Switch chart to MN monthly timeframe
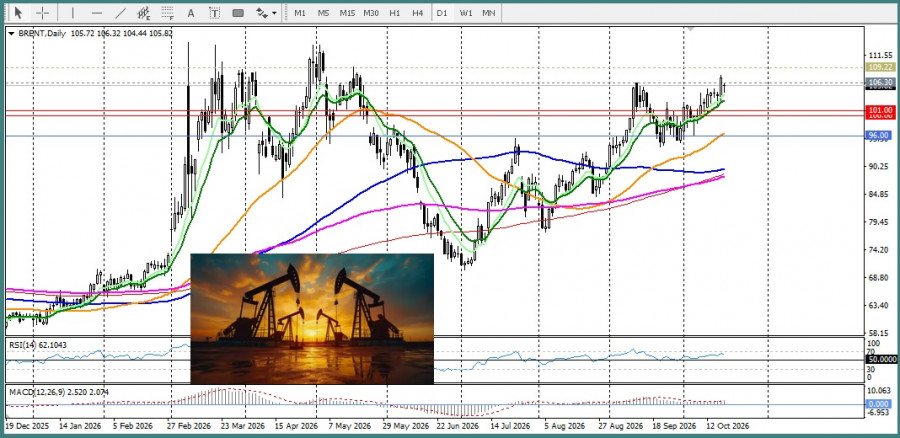The width and height of the screenshot is (900, 438). pos(488,13)
